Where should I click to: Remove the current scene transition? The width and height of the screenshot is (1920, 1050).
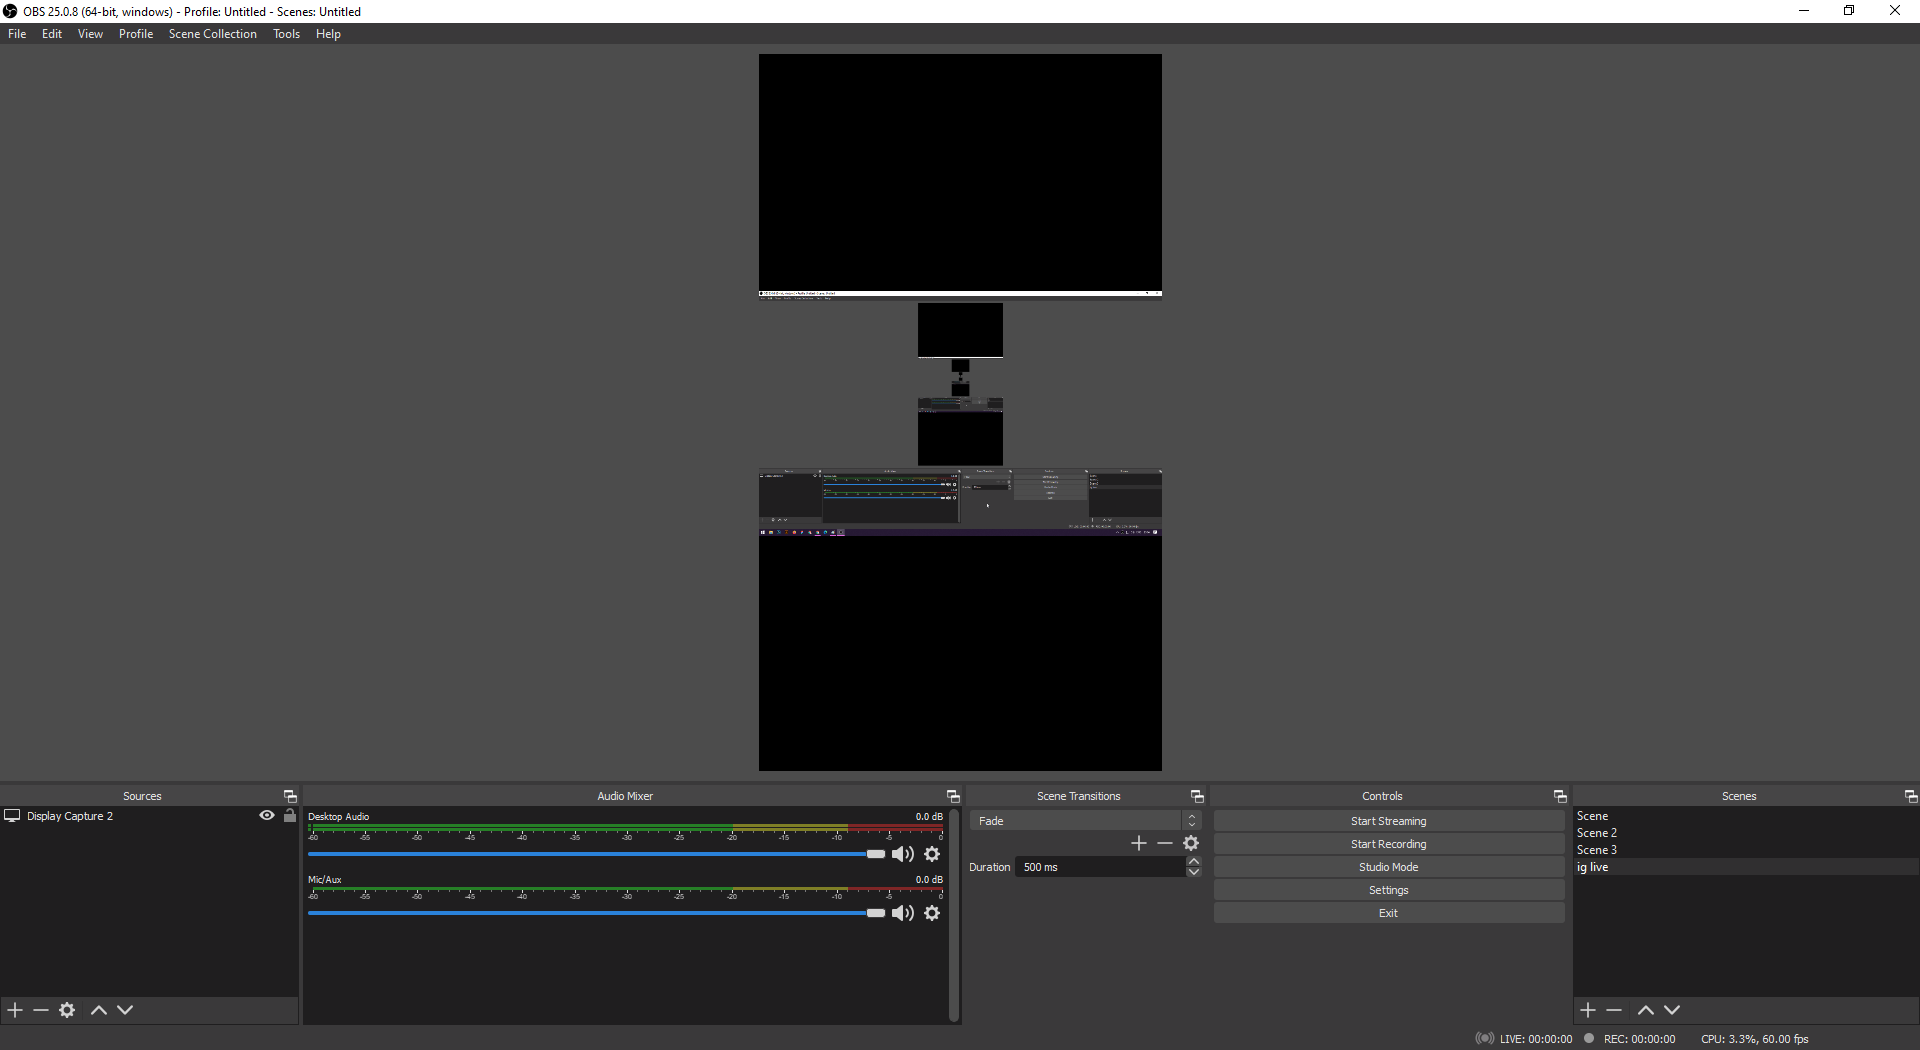[1165, 843]
